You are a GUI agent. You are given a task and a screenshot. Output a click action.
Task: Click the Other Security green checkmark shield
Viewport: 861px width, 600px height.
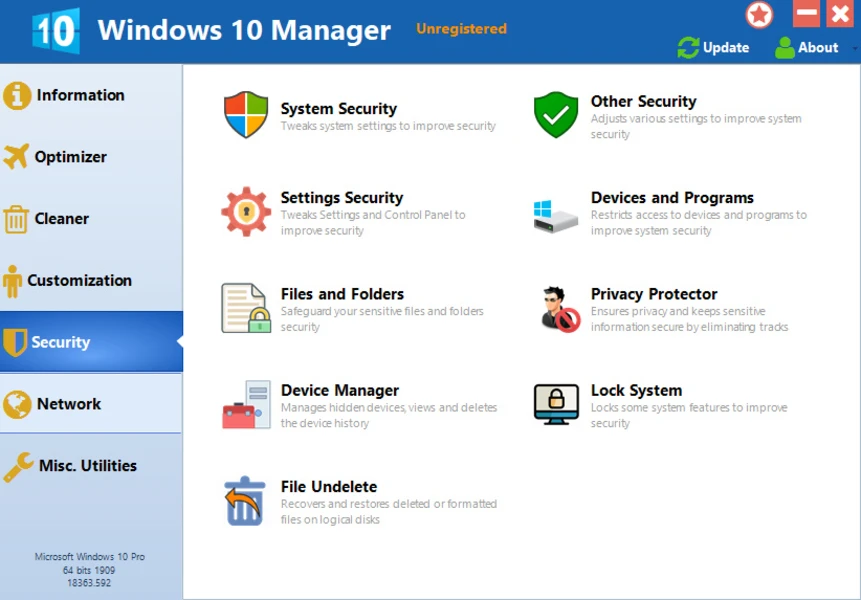[x=556, y=115]
